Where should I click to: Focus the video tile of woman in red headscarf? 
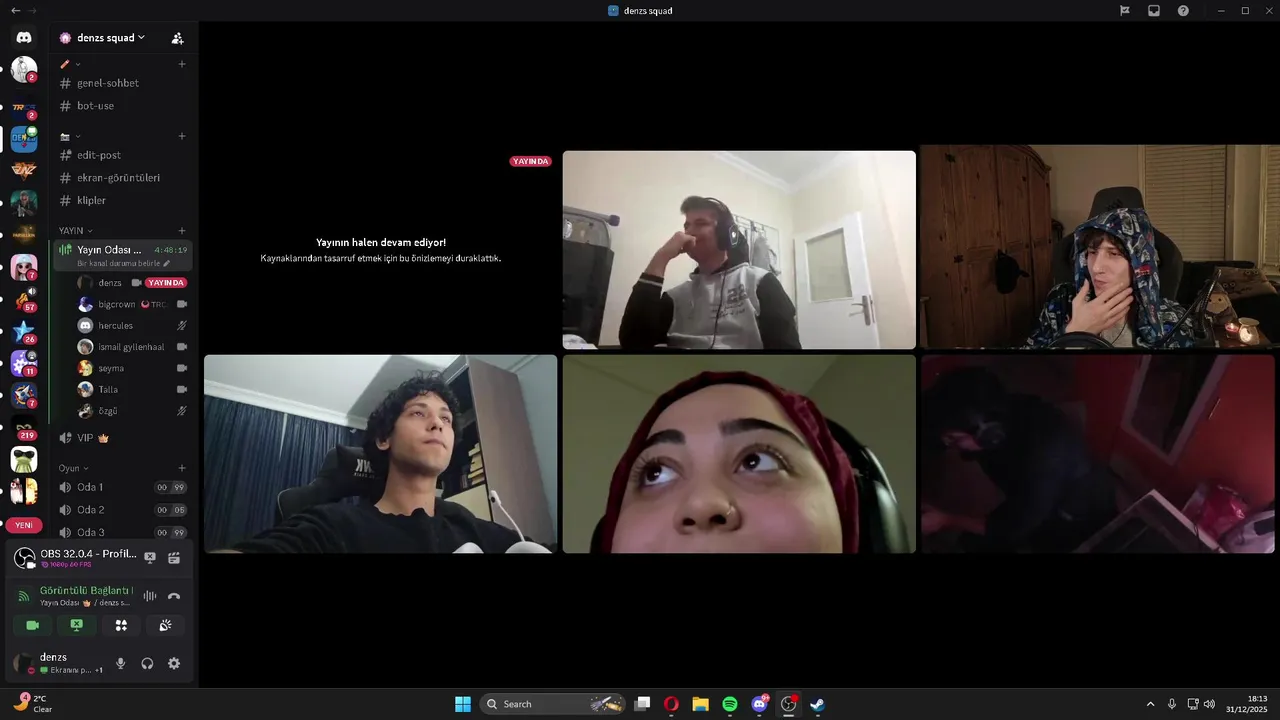pyautogui.click(x=739, y=454)
